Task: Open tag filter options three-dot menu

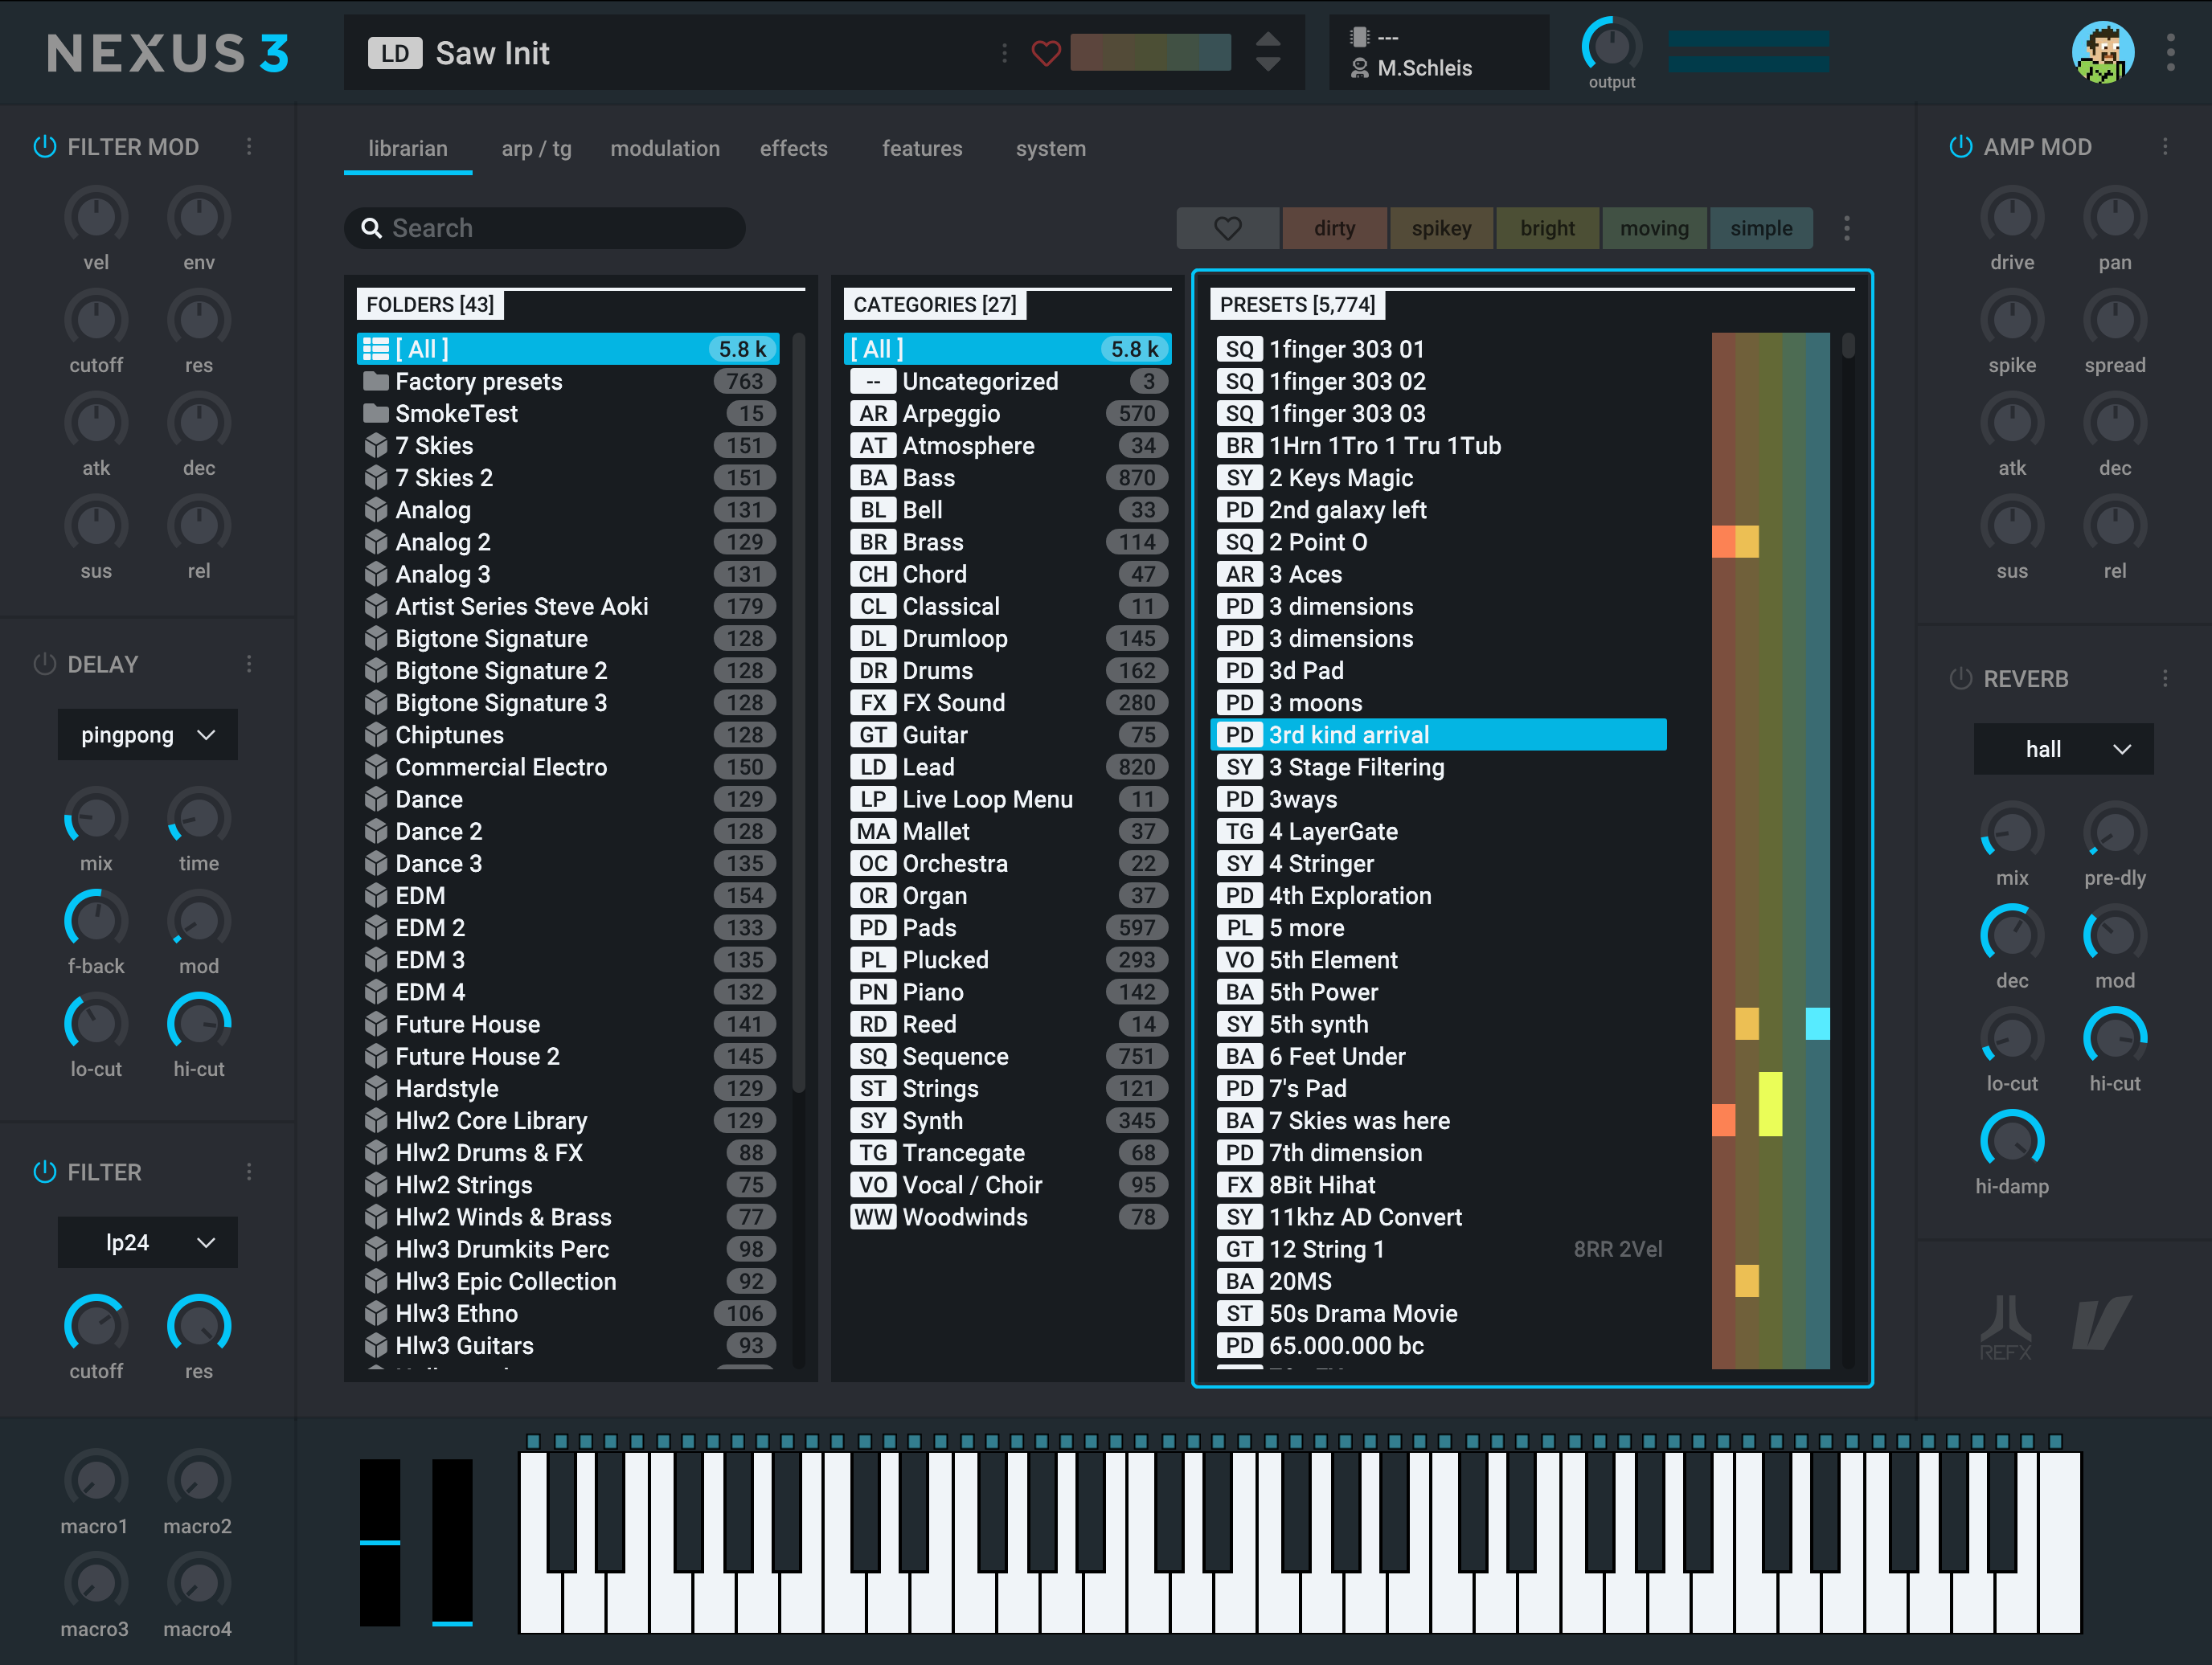Action: tap(1846, 228)
